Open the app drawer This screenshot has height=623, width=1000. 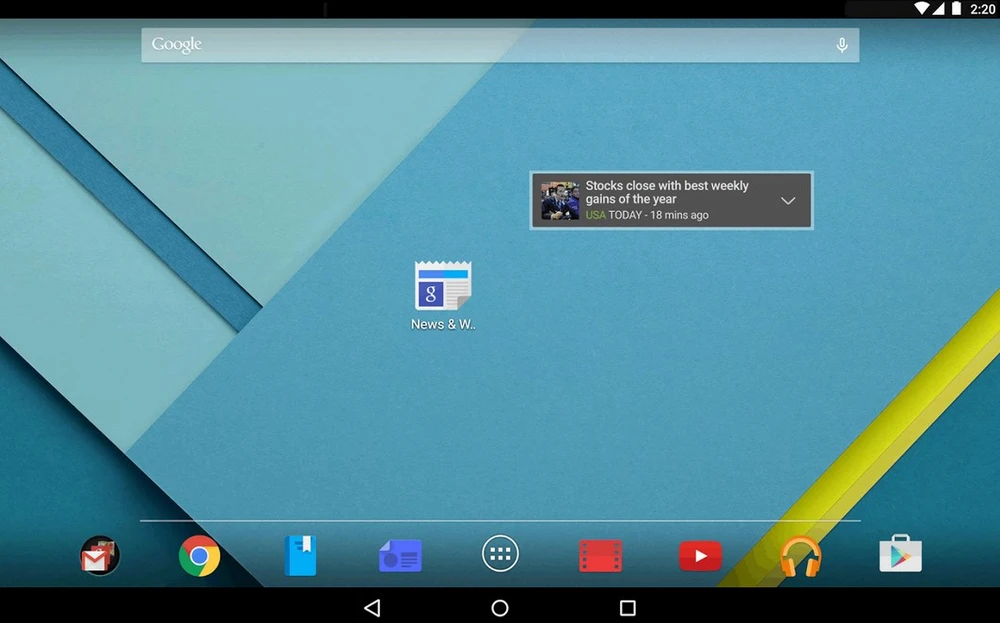500,554
